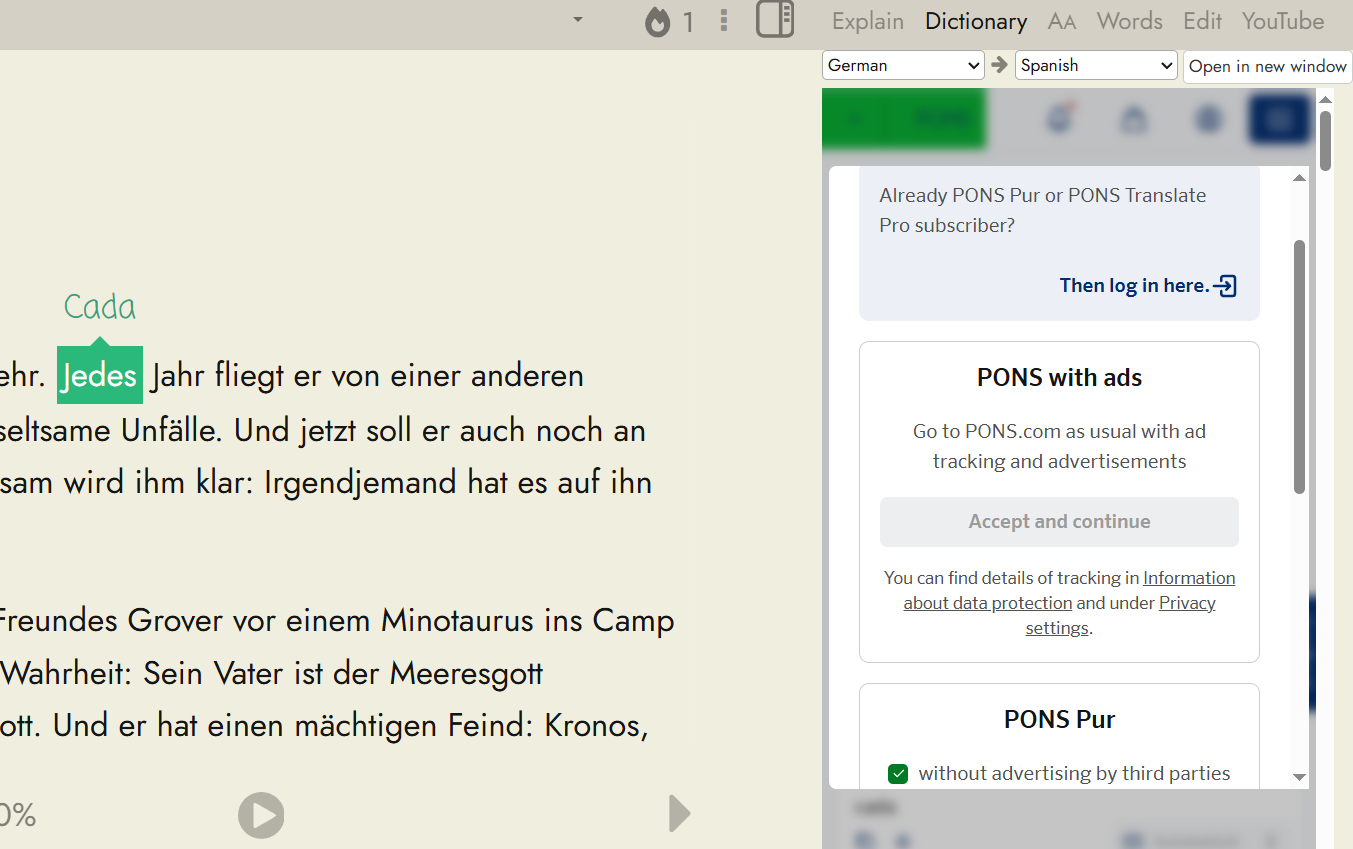Expand the German source language dropdown
The width and height of the screenshot is (1353, 849).
point(904,65)
